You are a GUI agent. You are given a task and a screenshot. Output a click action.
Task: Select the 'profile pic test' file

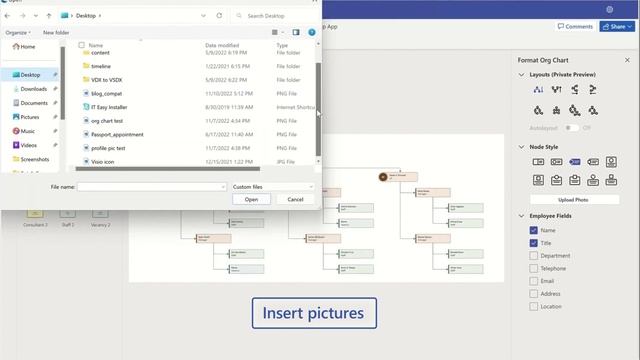click(x=108, y=148)
